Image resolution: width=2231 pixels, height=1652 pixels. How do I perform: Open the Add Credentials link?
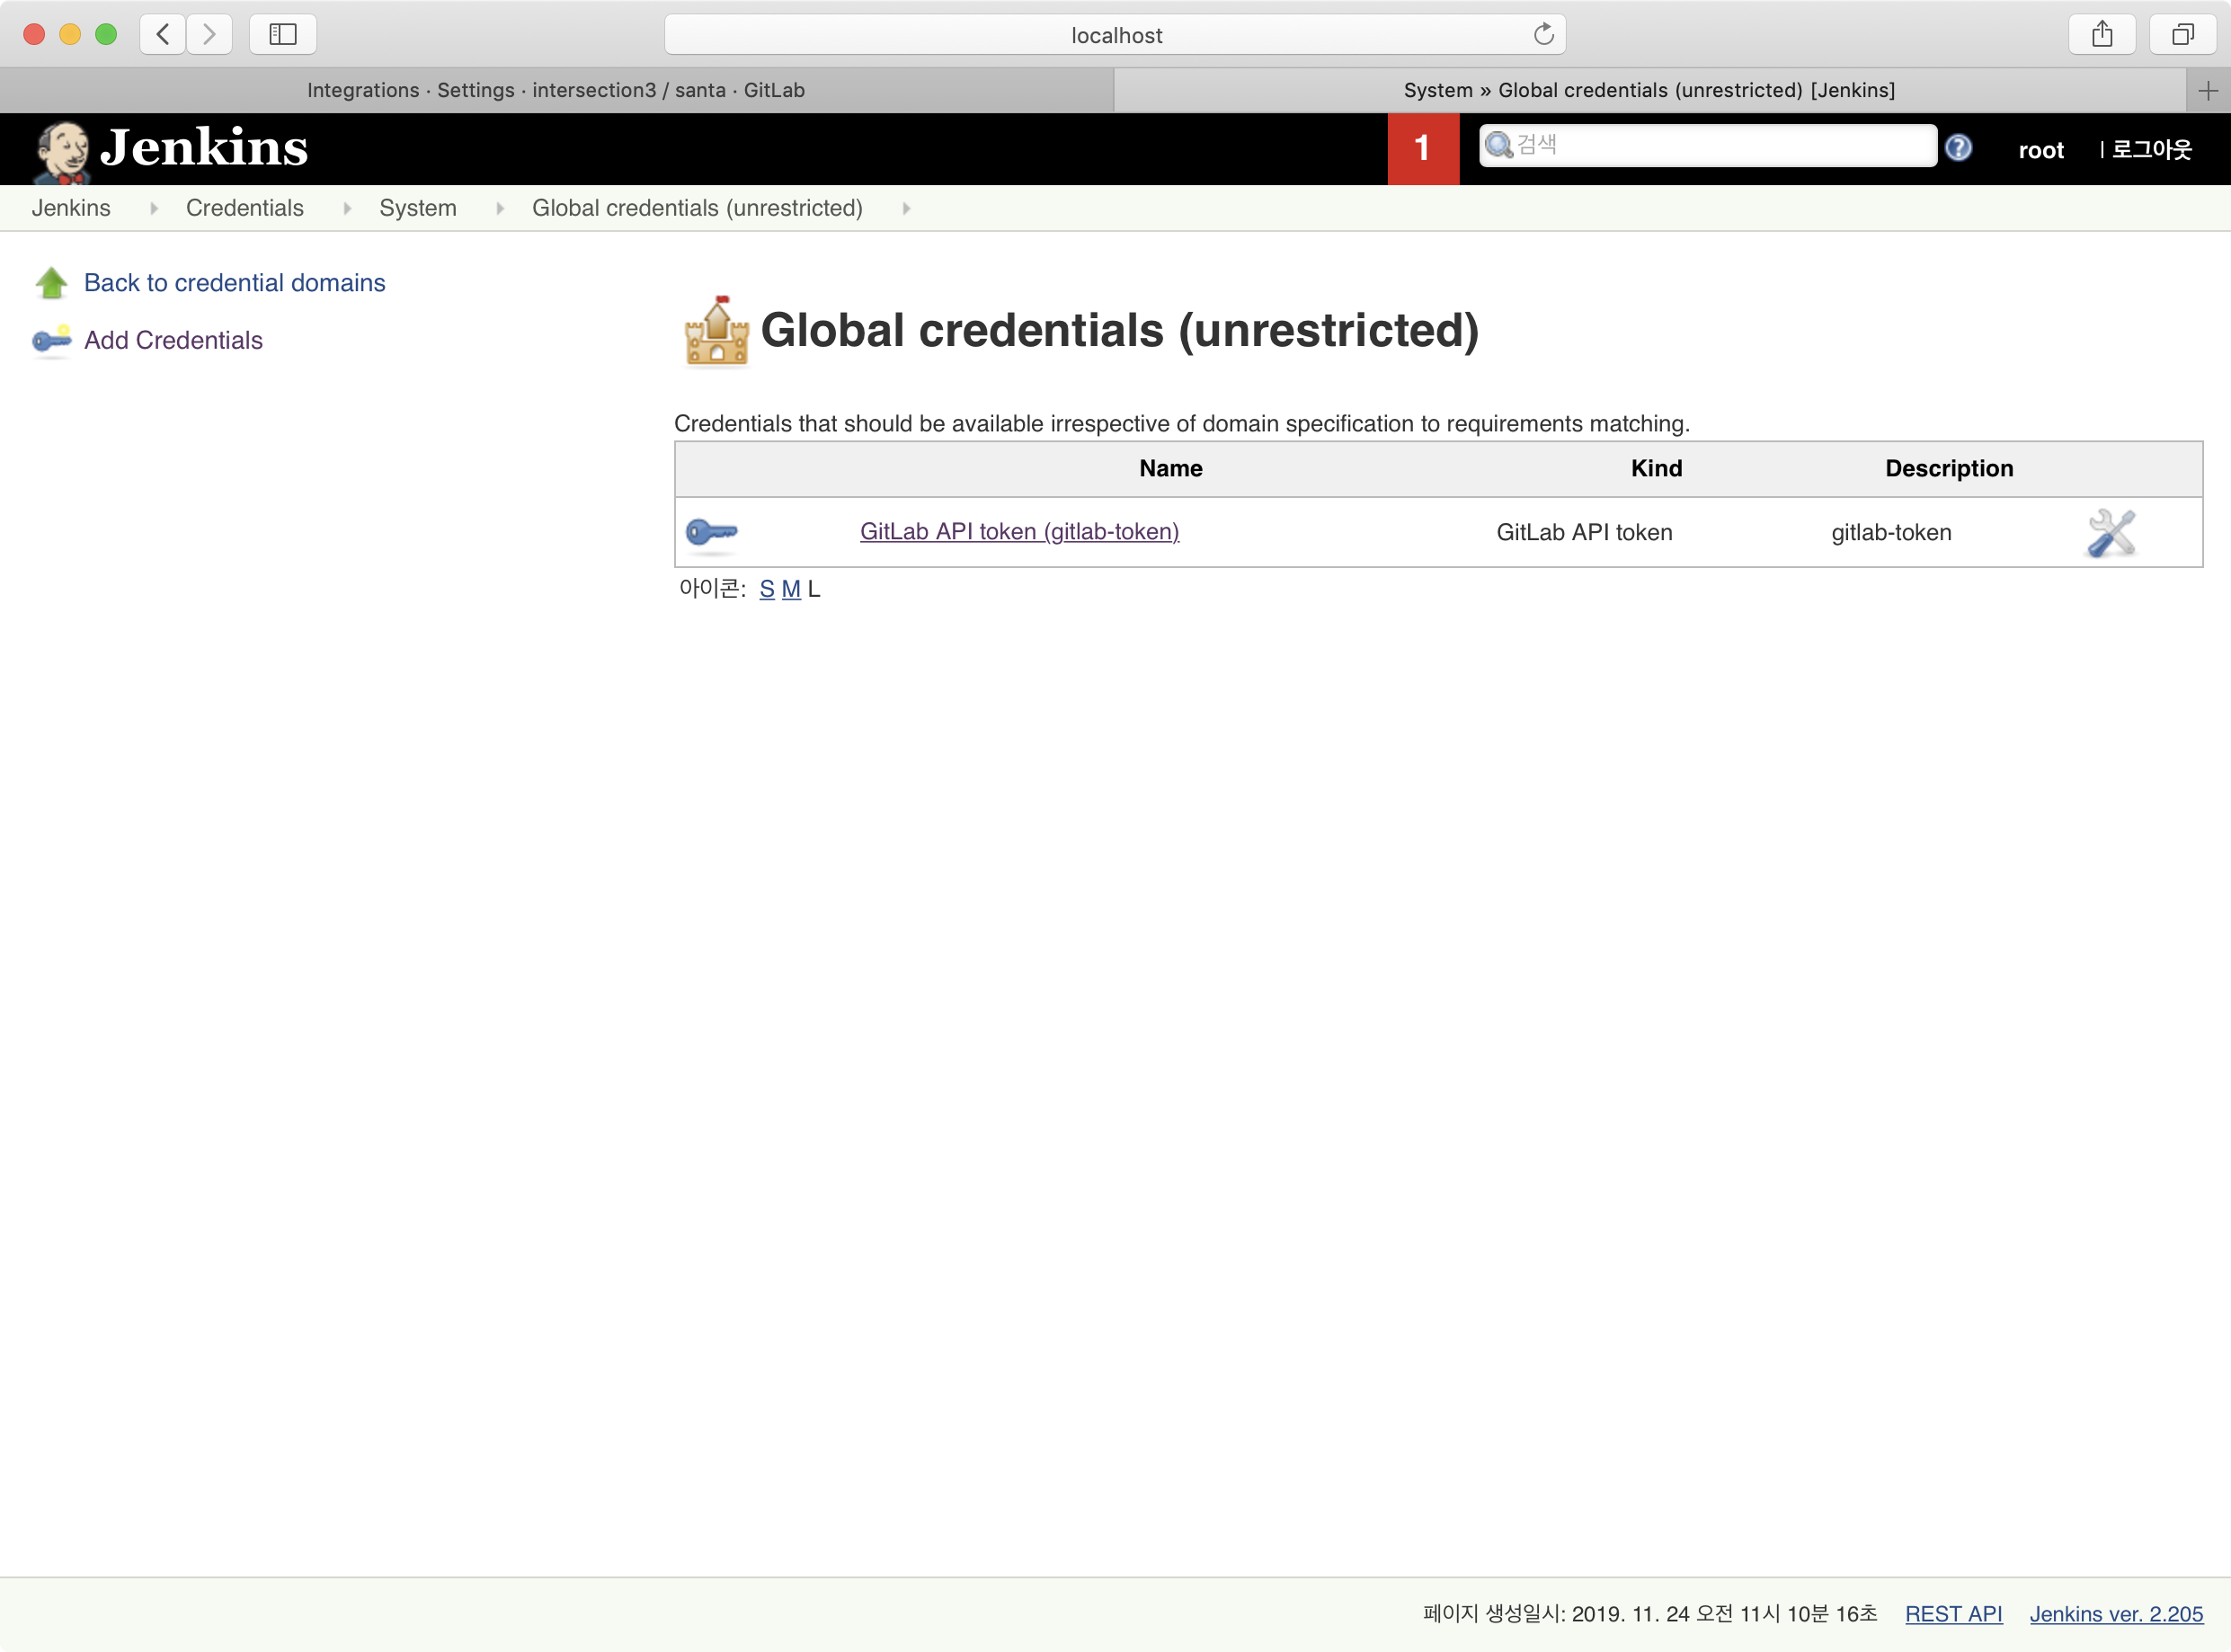coord(173,340)
